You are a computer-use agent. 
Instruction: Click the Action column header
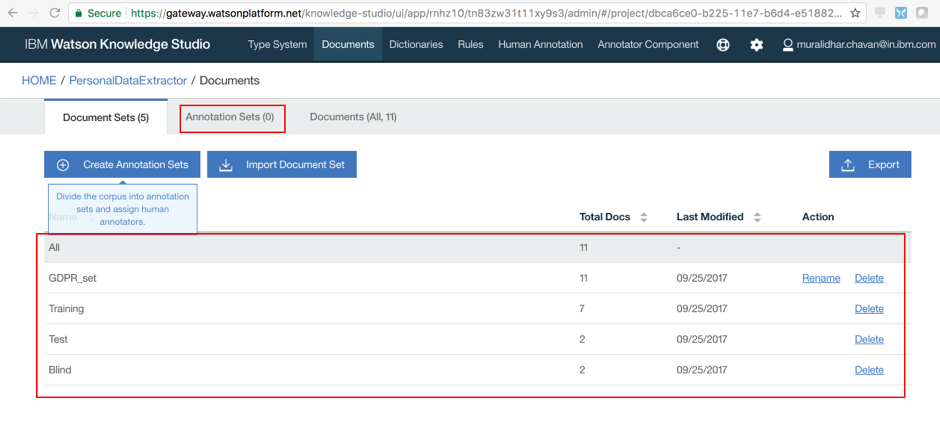[818, 217]
